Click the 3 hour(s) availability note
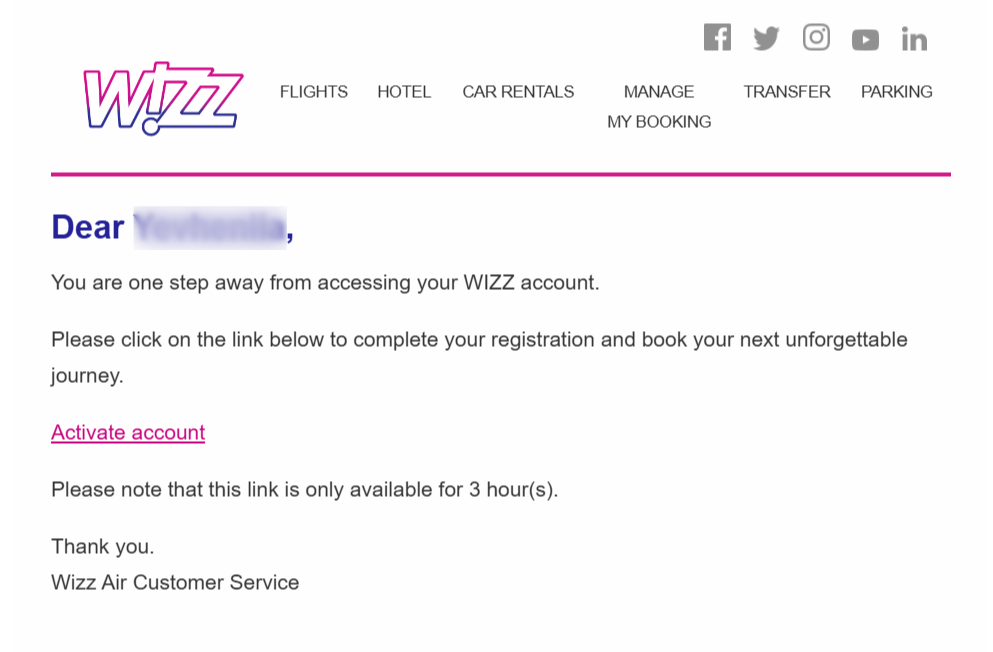 (304, 490)
